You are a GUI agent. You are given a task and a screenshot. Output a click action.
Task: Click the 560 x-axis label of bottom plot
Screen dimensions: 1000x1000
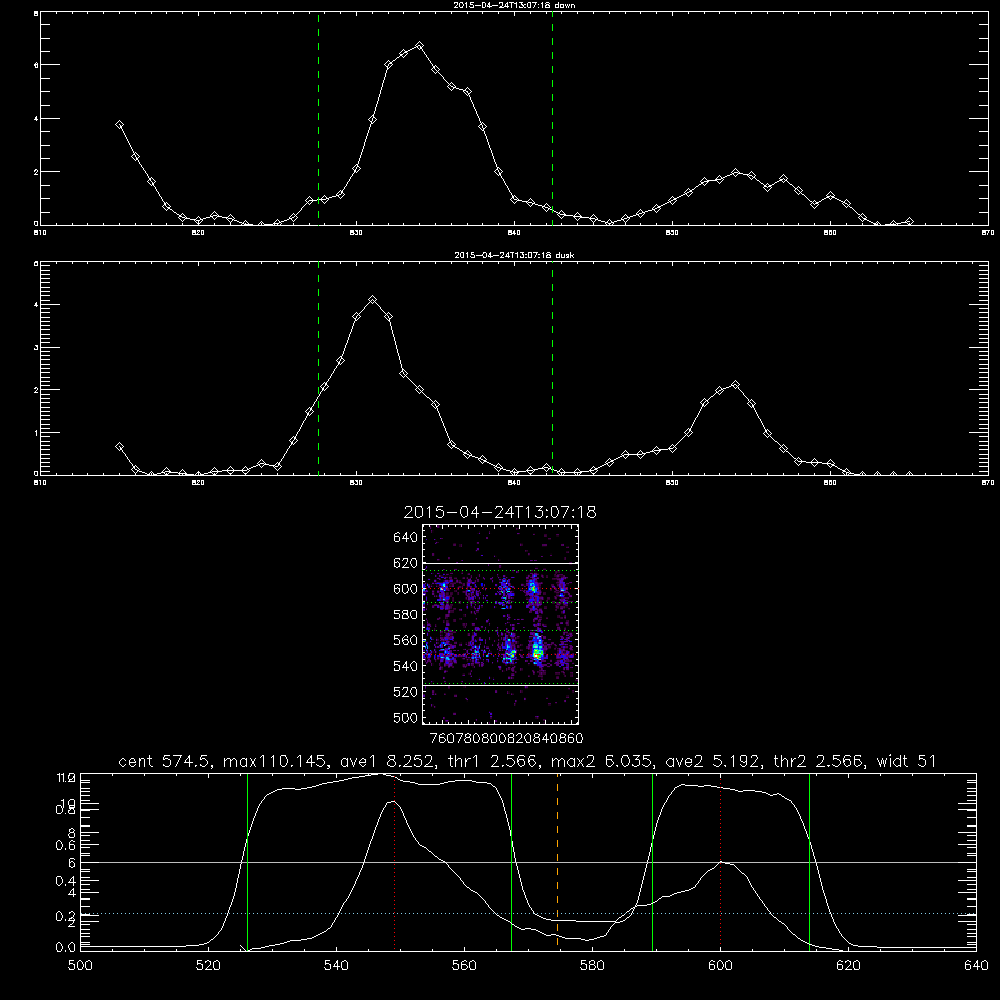(x=464, y=966)
